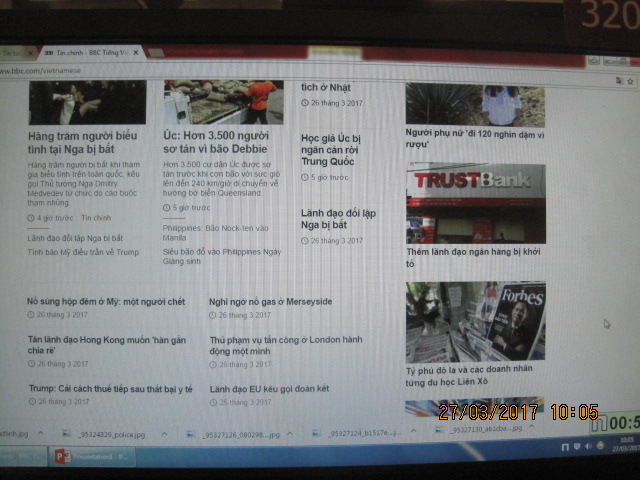The image size is (640, 480).
Task: Open Tân lãnh đạo Hong Kong story
Action: coord(107,345)
